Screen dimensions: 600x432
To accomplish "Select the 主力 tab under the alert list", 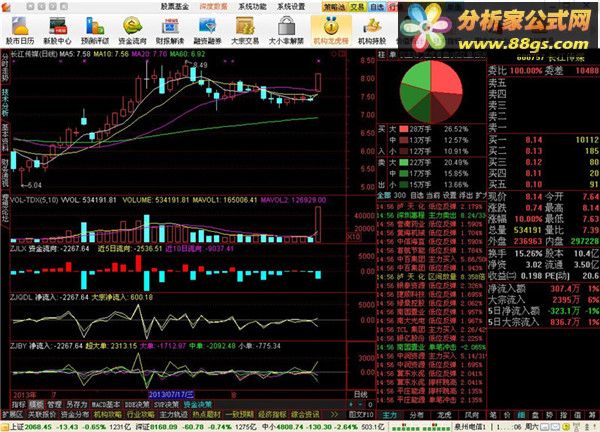I will pyautogui.click(x=390, y=414).
